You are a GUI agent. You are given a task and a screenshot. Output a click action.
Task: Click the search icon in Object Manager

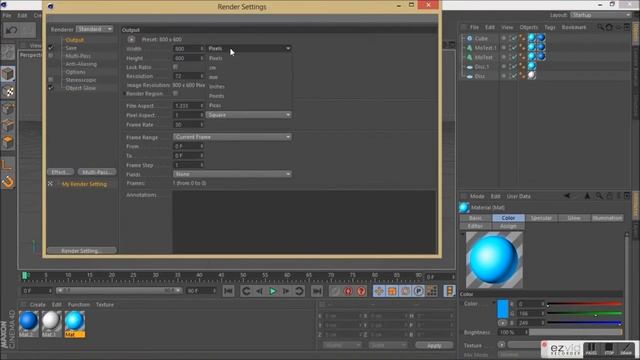tap(600, 27)
